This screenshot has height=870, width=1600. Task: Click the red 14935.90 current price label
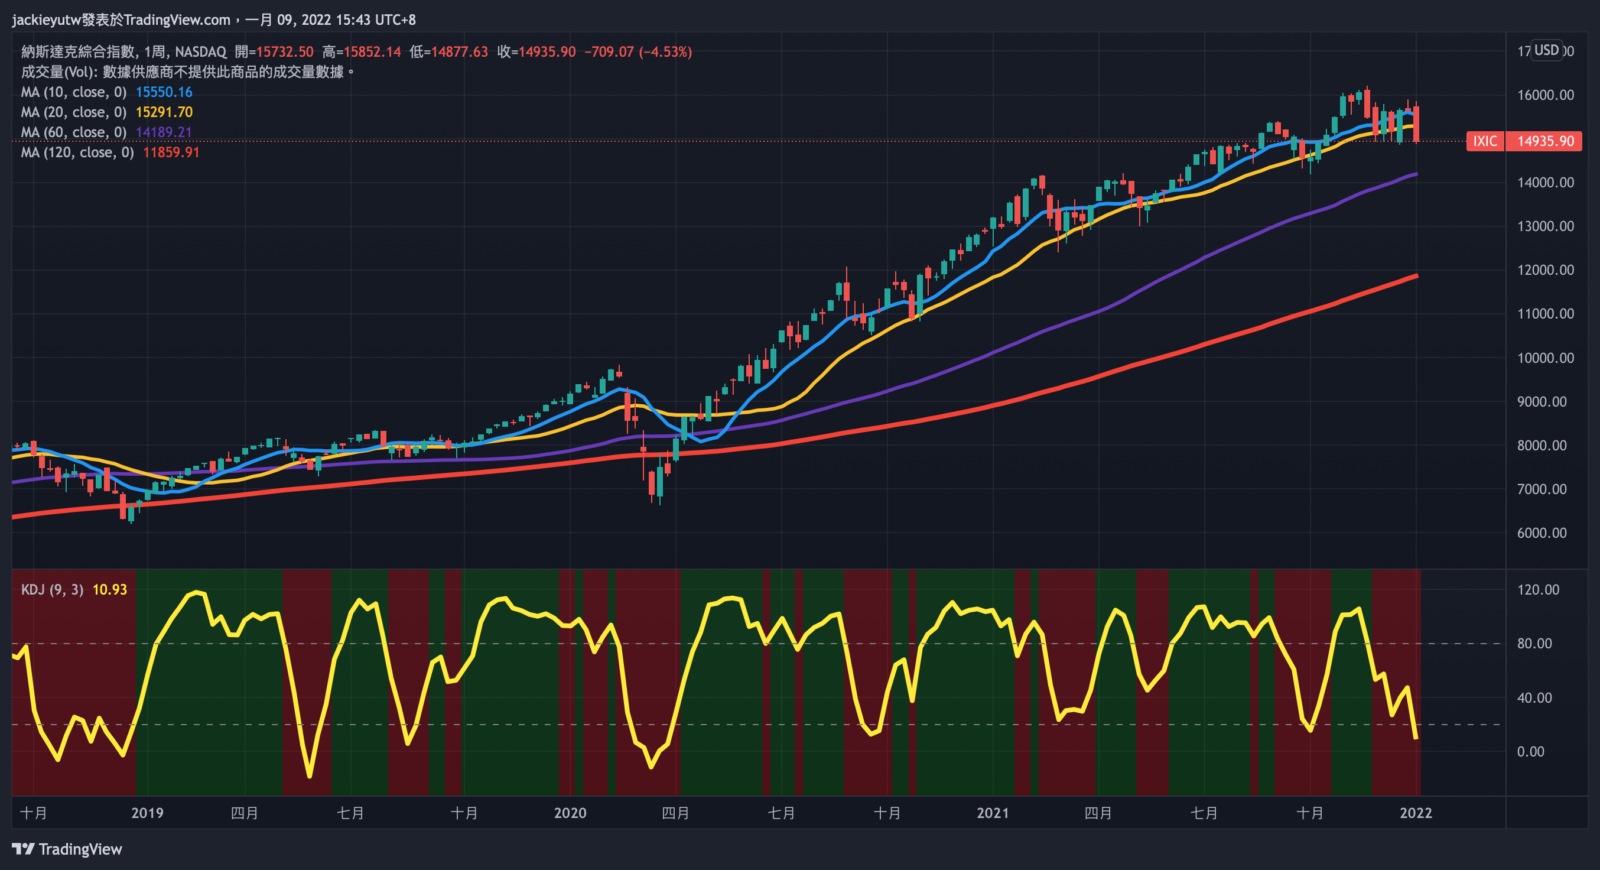[1545, 141]
